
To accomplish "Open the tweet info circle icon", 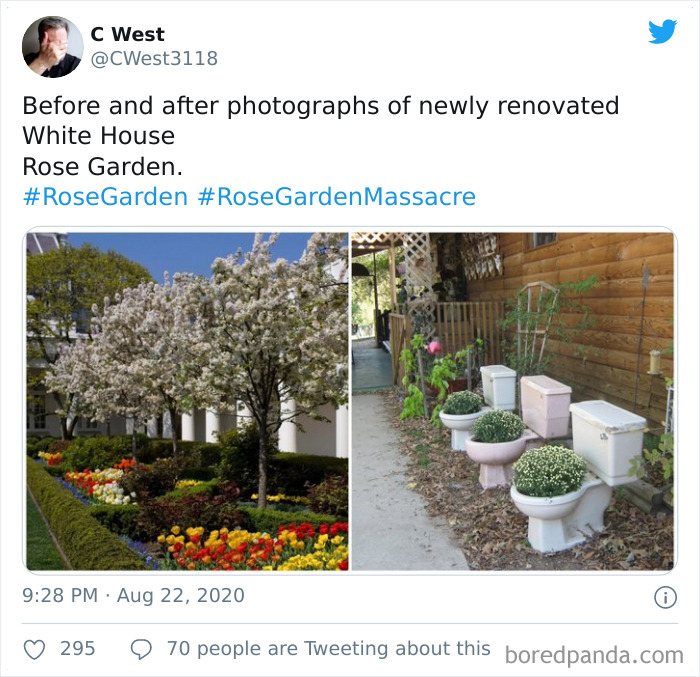I will (665, 597).
